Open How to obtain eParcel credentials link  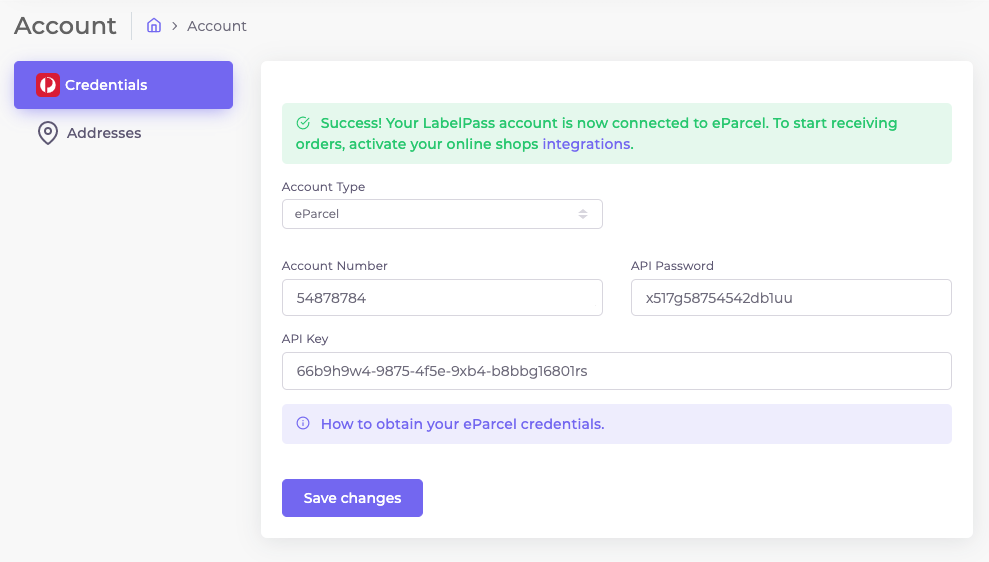coord(462,424)
